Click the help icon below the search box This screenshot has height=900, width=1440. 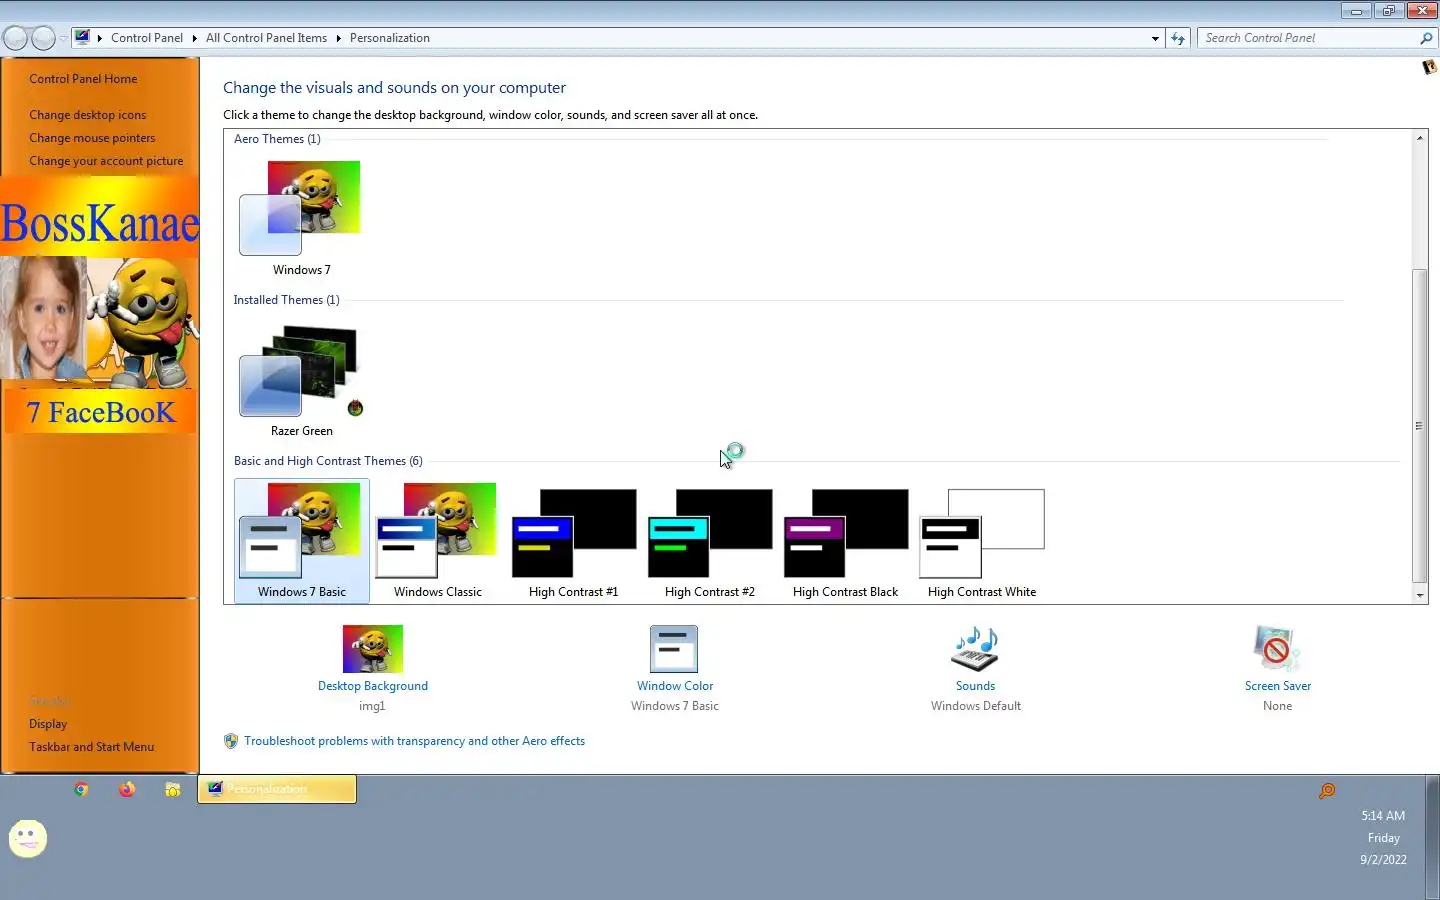[x=1429, y=68]
